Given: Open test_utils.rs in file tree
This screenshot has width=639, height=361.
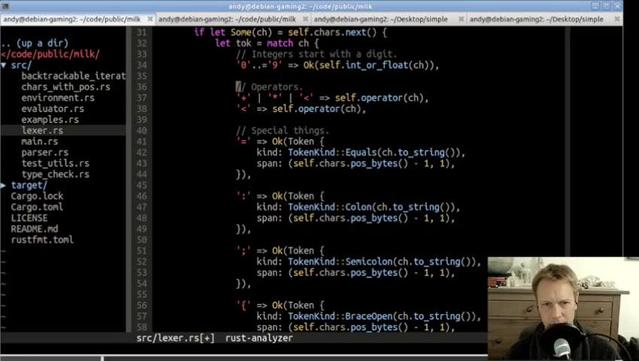Looking at the screenshot, I should coord(55,163).
